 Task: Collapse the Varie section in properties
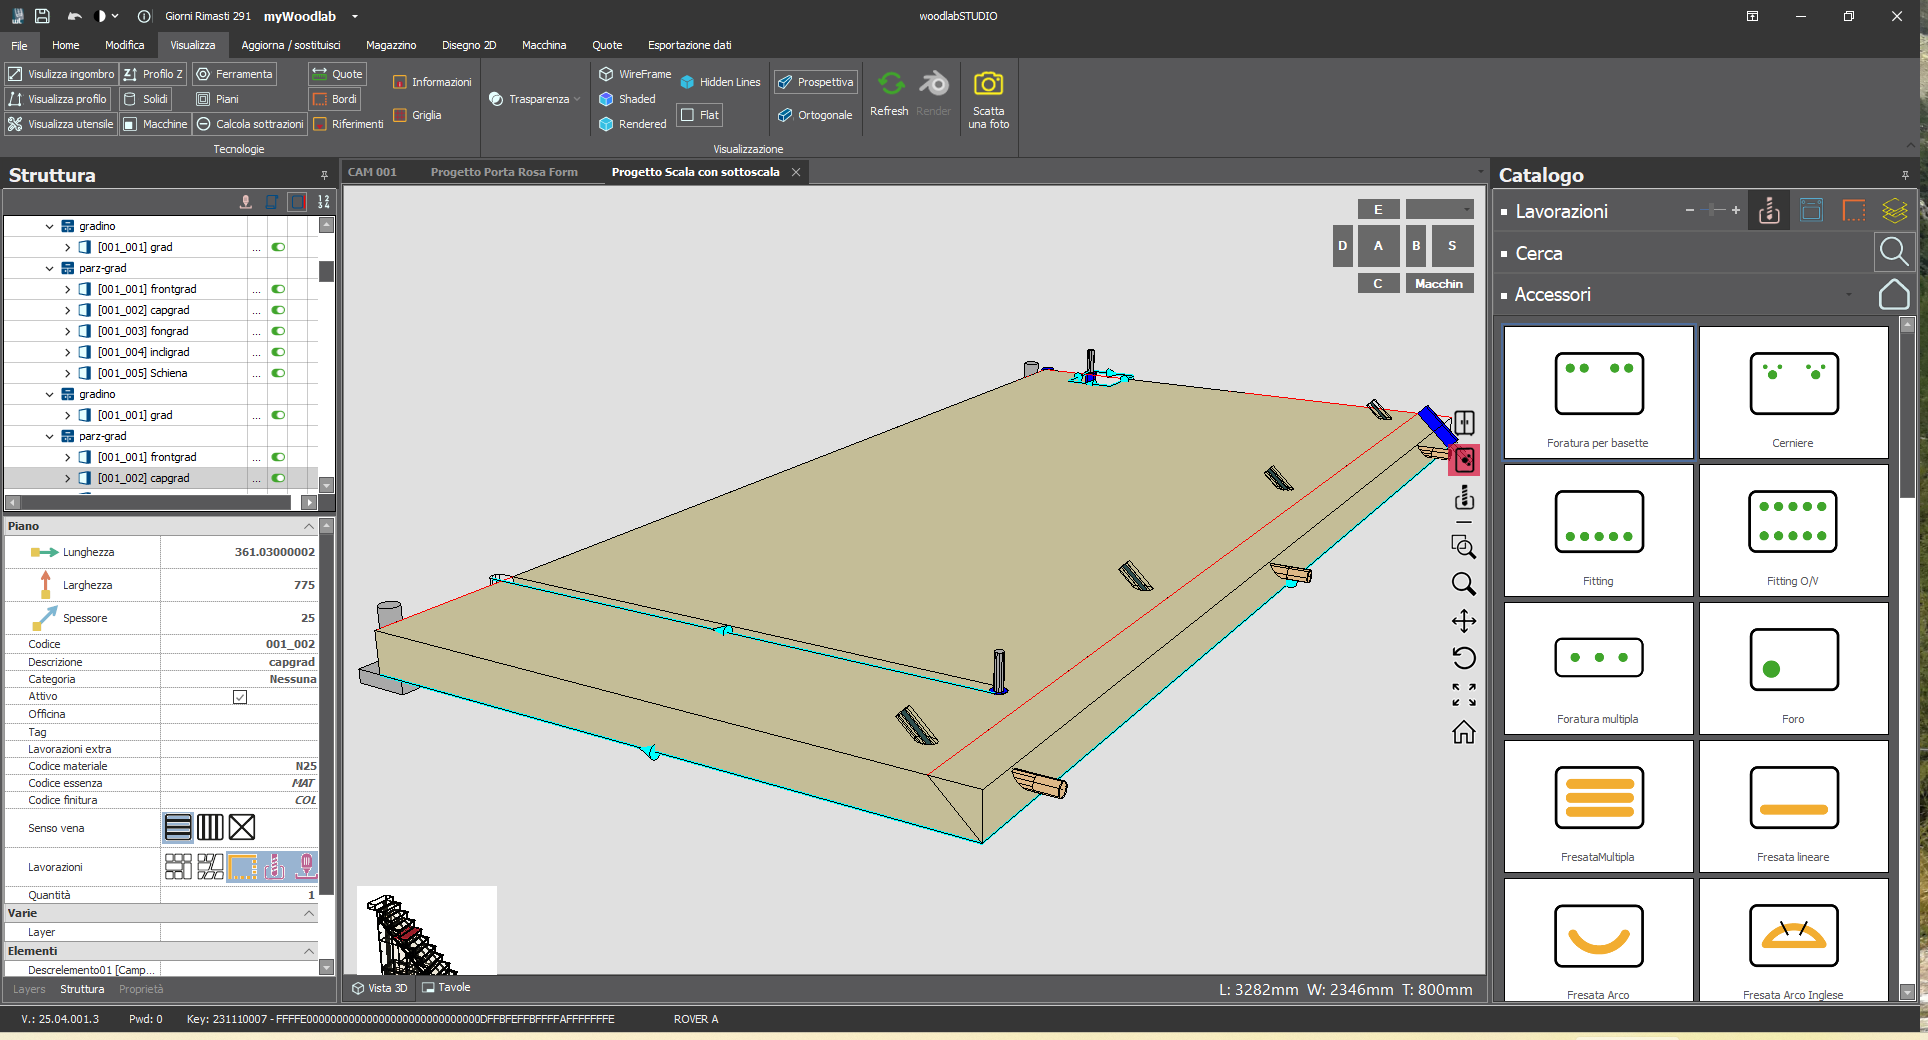point(309,913)
